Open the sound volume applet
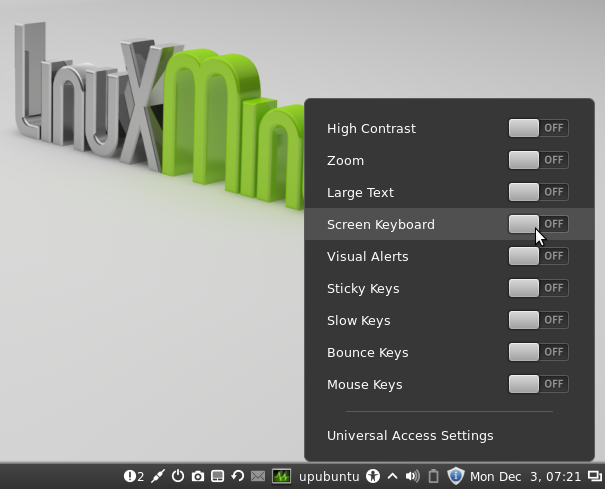 (x=412, y=476)
